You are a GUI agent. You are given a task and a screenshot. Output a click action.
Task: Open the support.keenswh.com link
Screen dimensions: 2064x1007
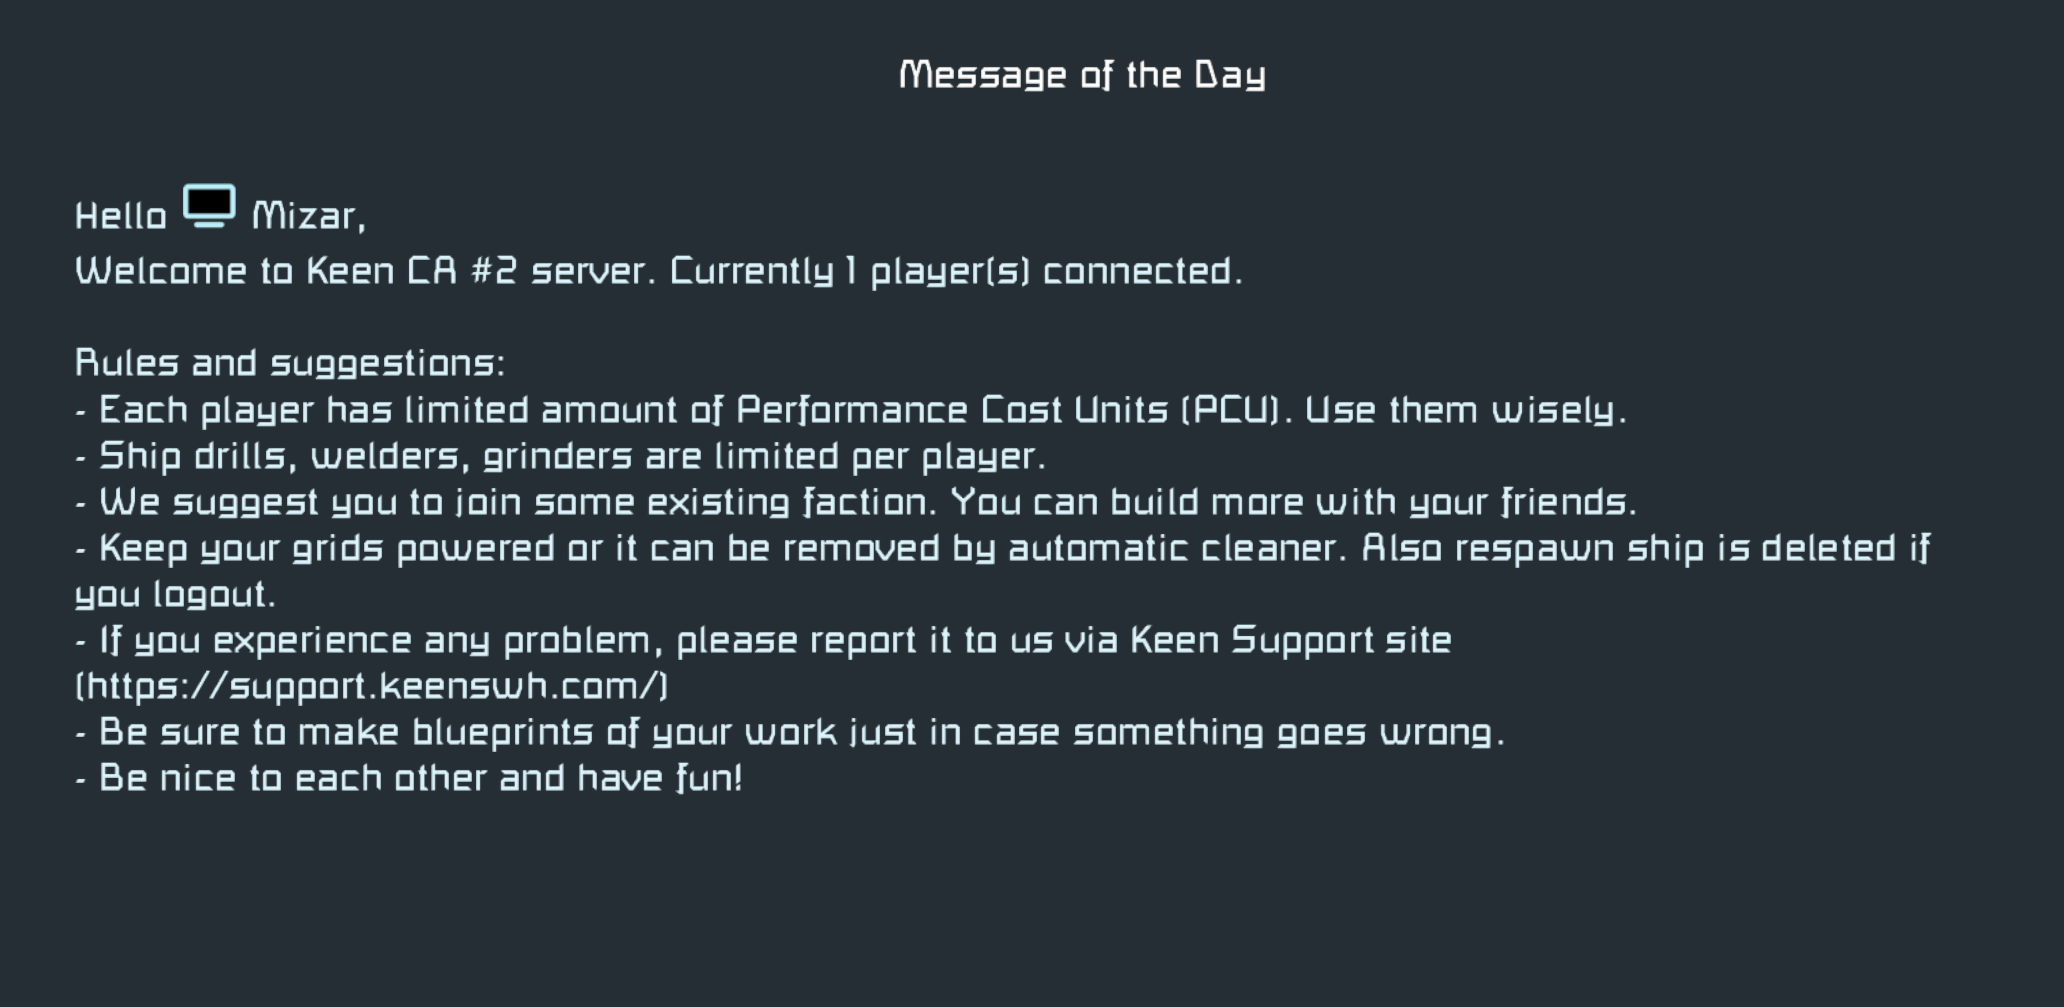click(372, 686)
